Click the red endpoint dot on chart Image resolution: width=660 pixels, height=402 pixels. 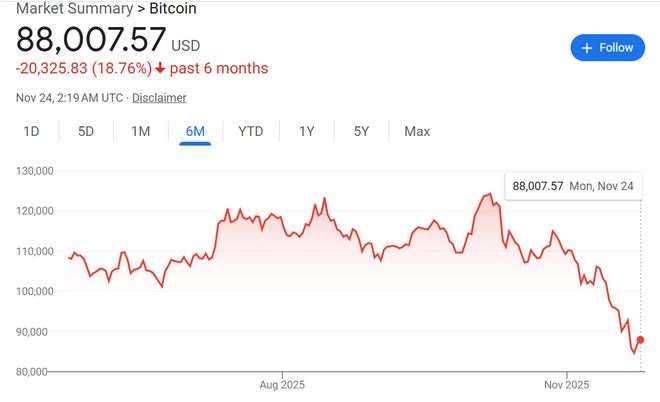tap(640, 340)
